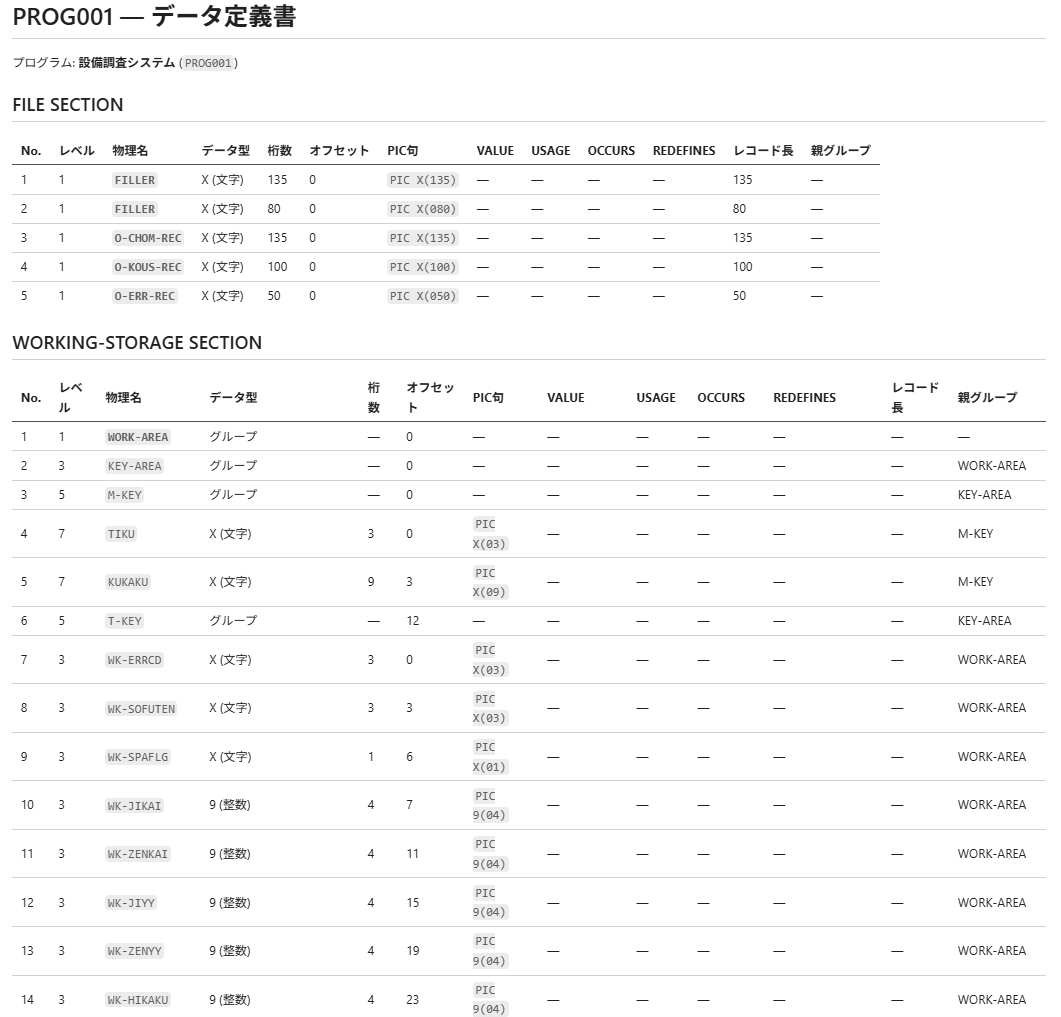
Task: Click the VALUE header in the WORKING-STORAGE table
Action: pyautogui.click(x=566, y=397)
